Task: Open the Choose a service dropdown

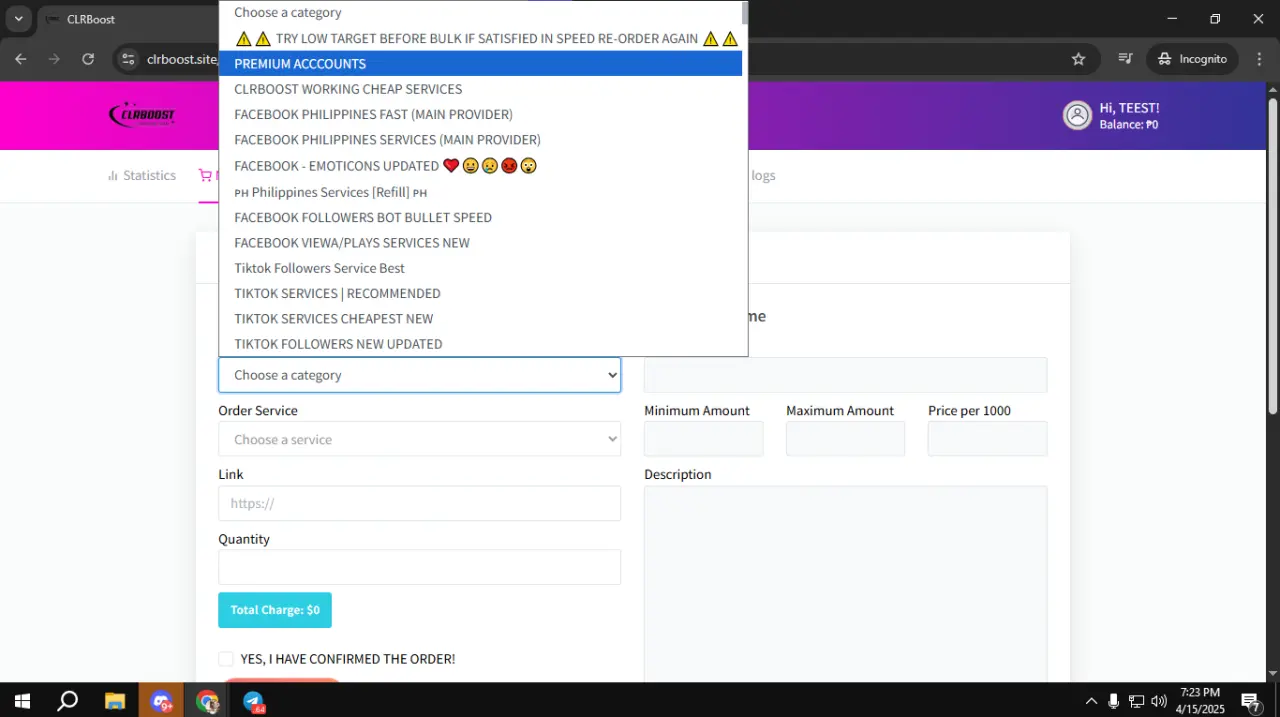Action: (419, 439)
